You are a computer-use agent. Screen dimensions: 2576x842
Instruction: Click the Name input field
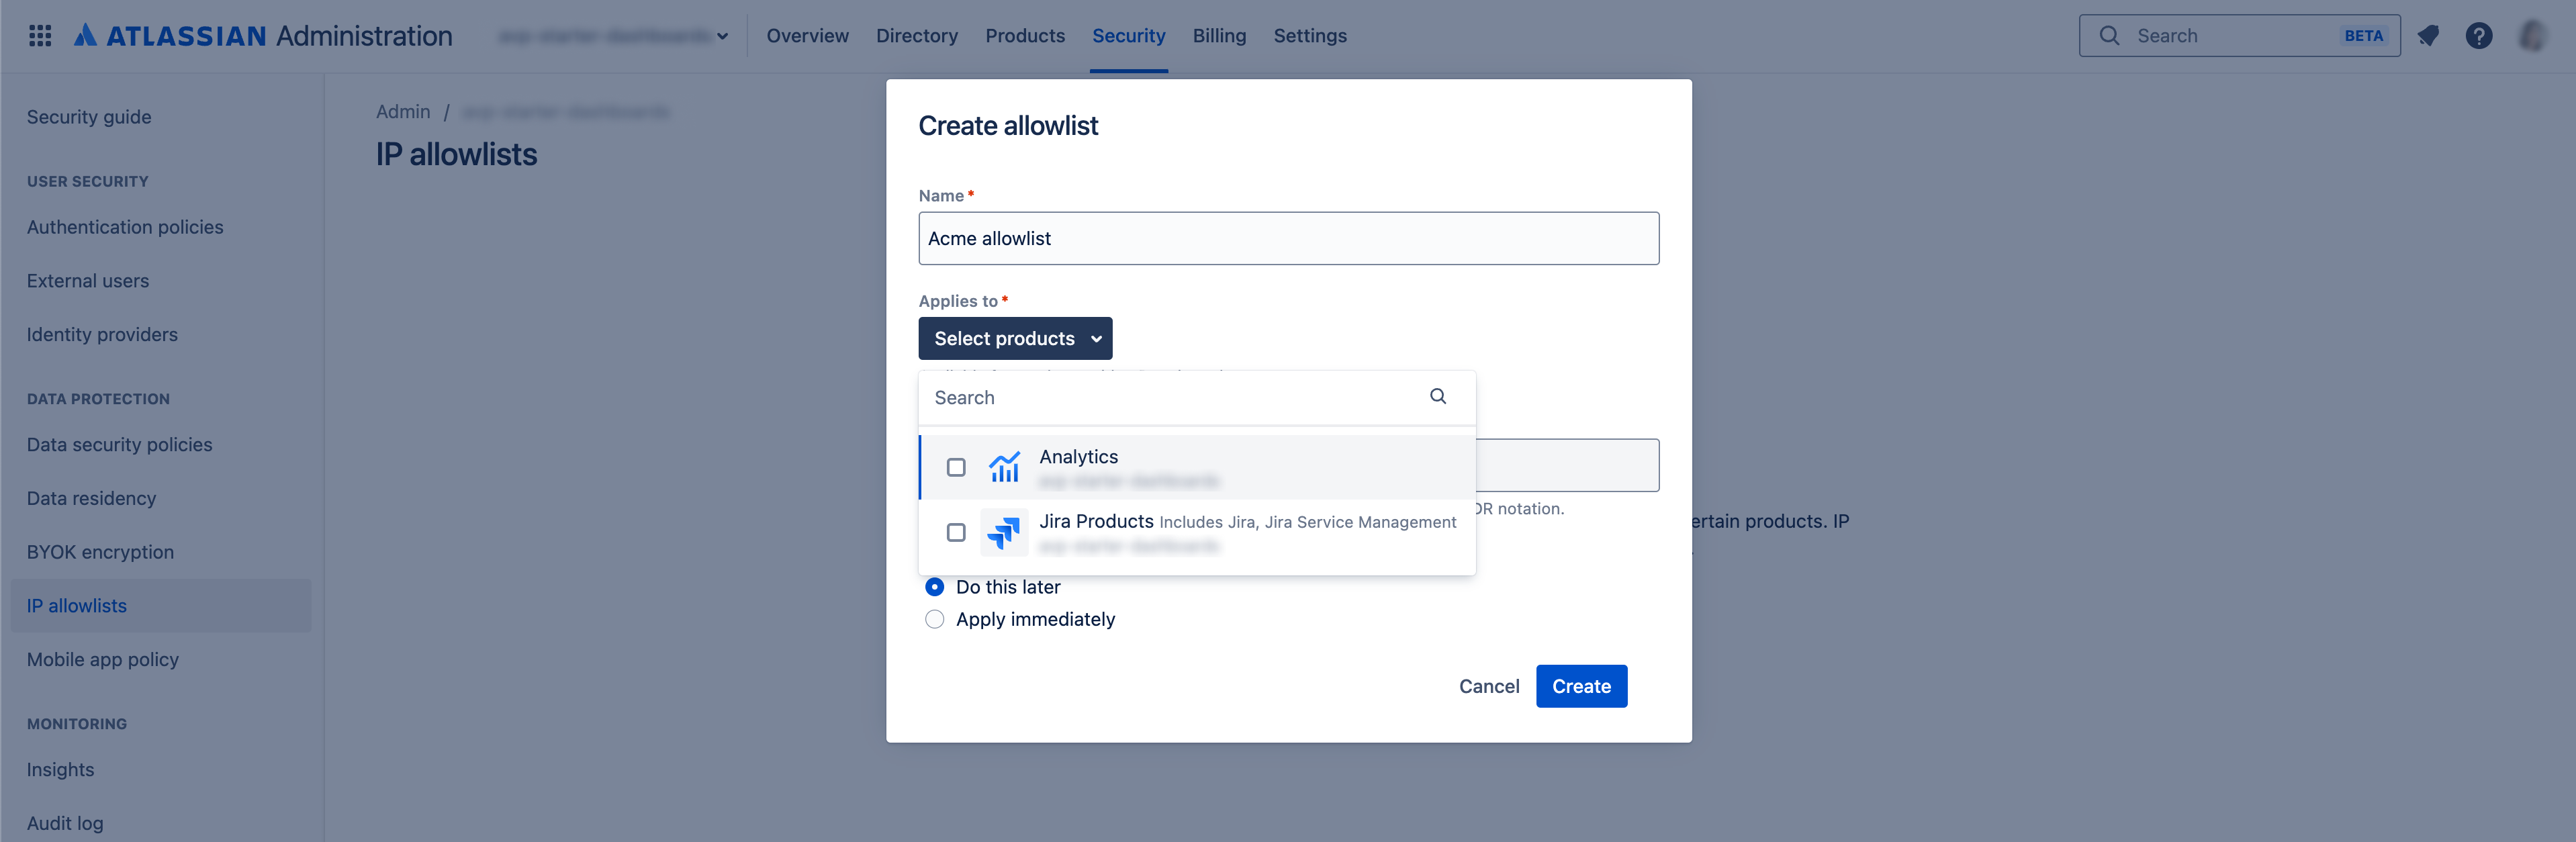click(x=1288, y=238)
